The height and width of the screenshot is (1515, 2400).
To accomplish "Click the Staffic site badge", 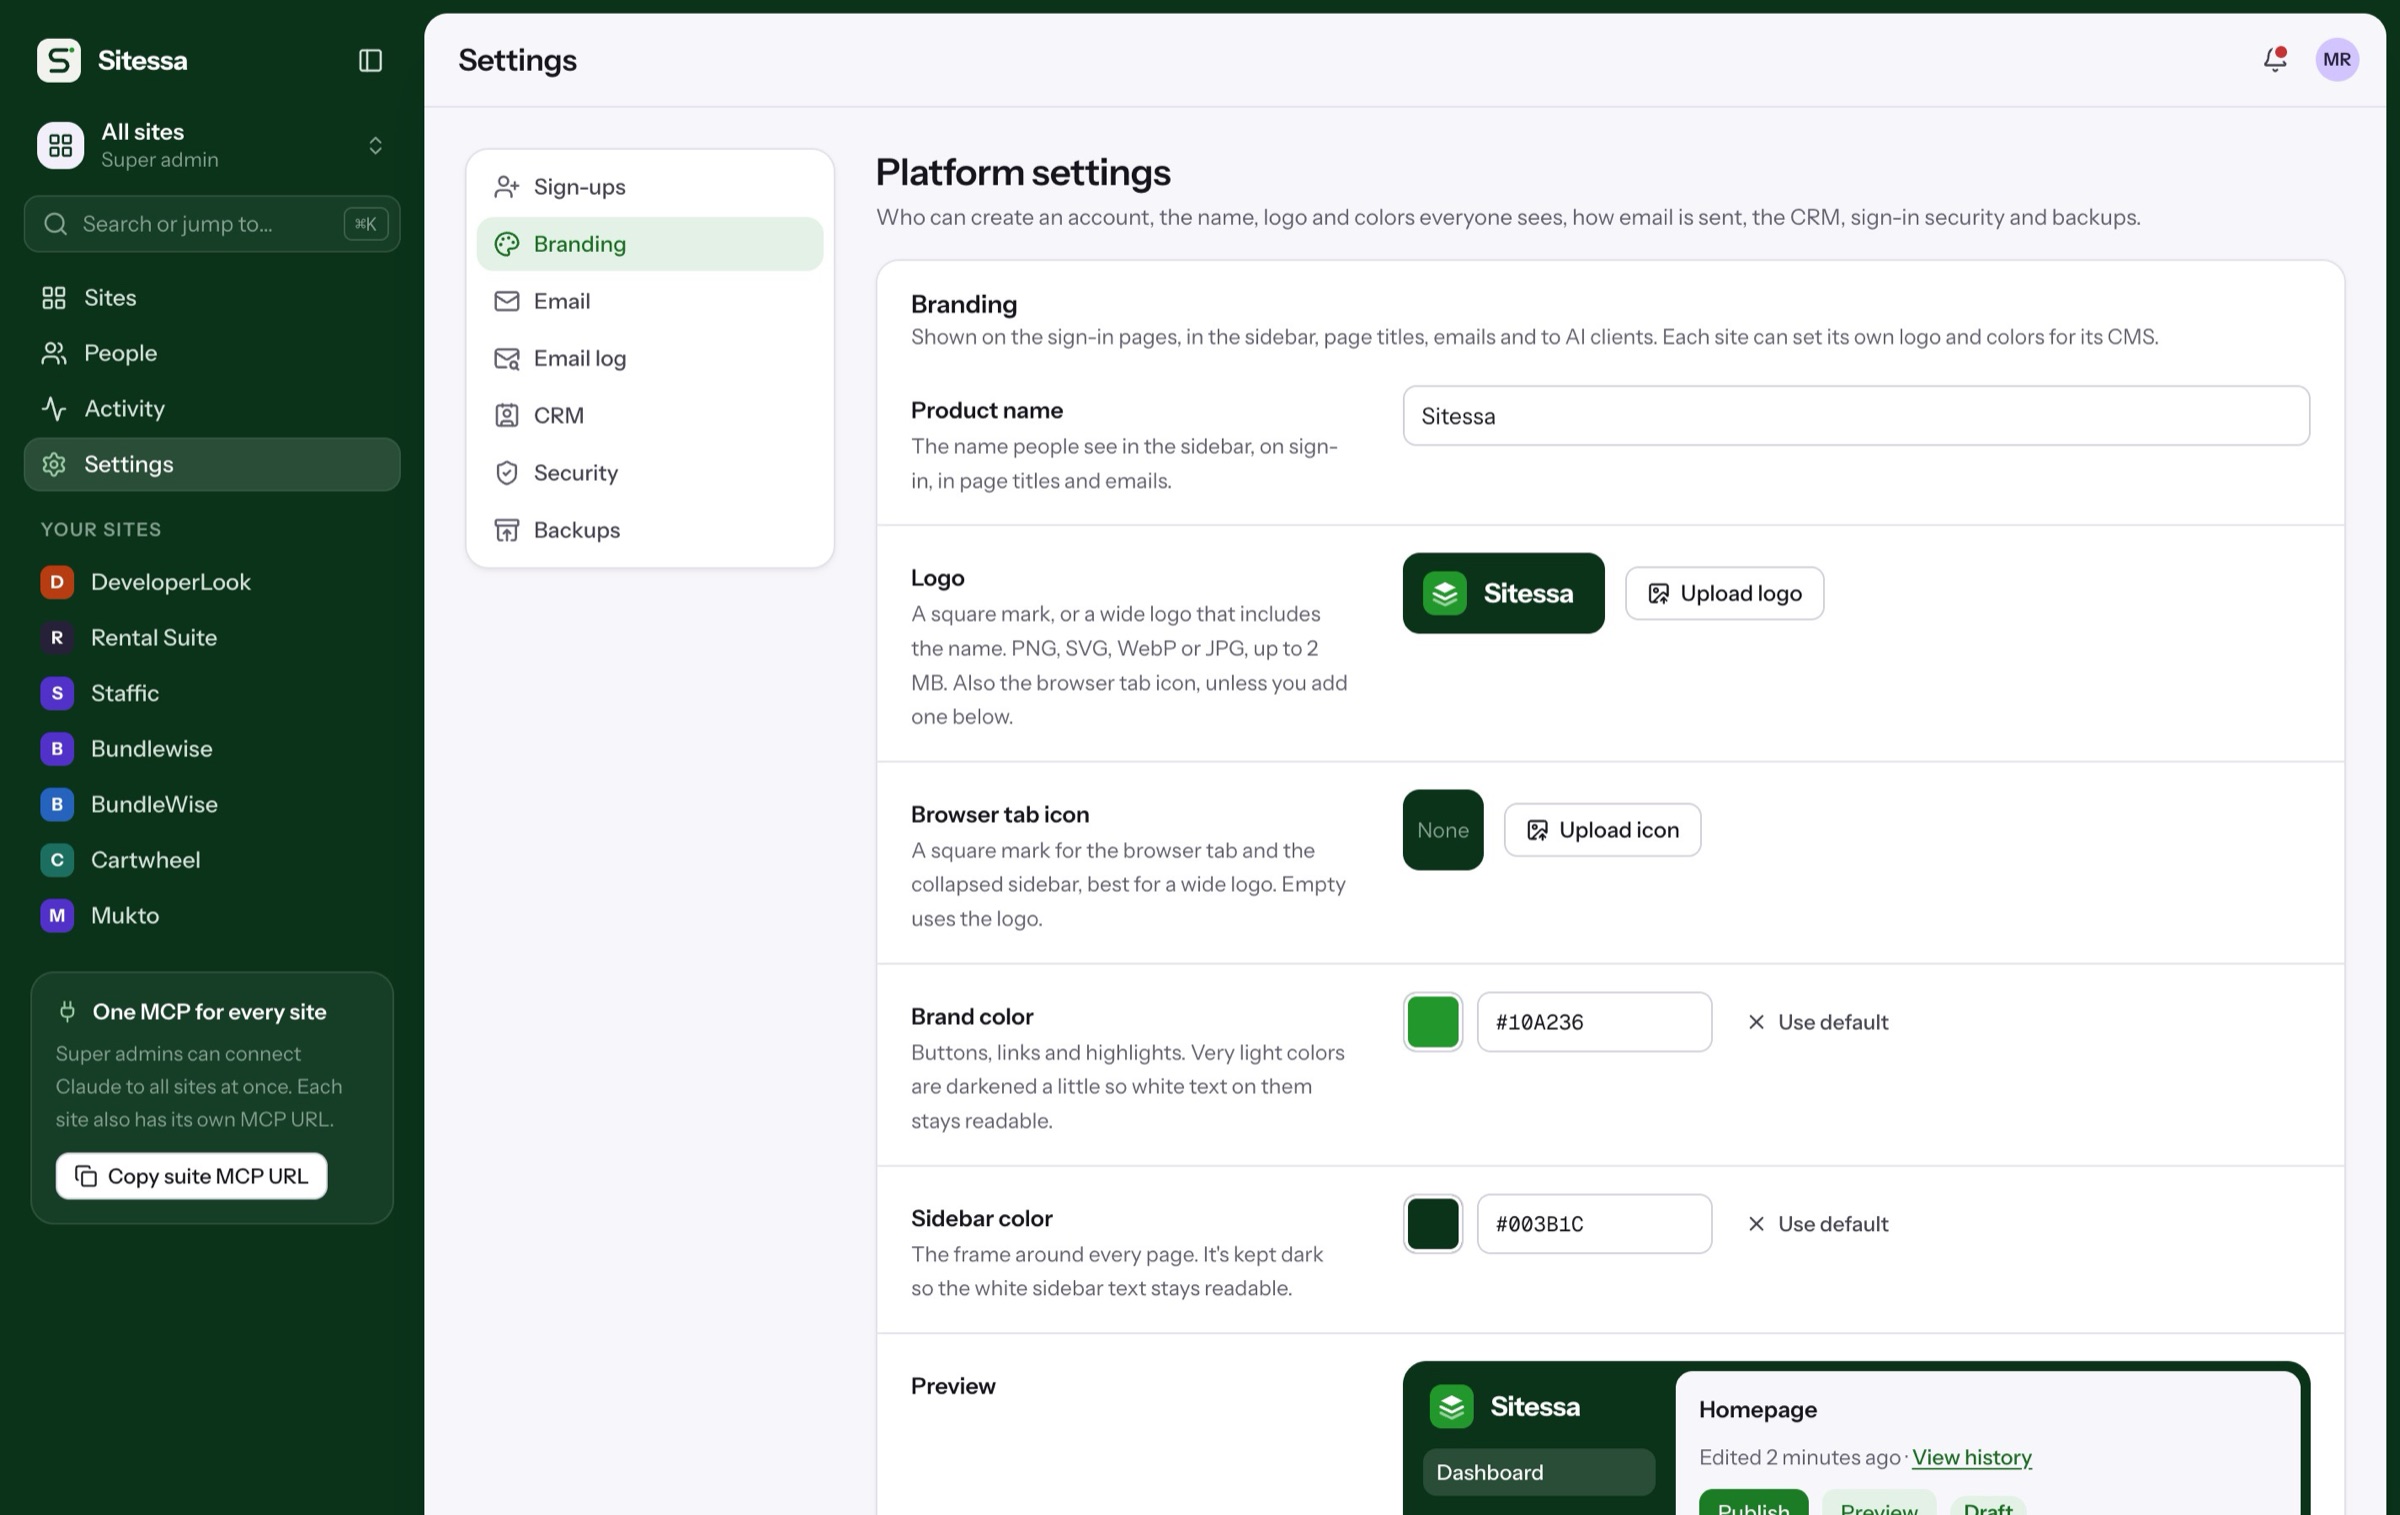I will click(x=57, y=693).
